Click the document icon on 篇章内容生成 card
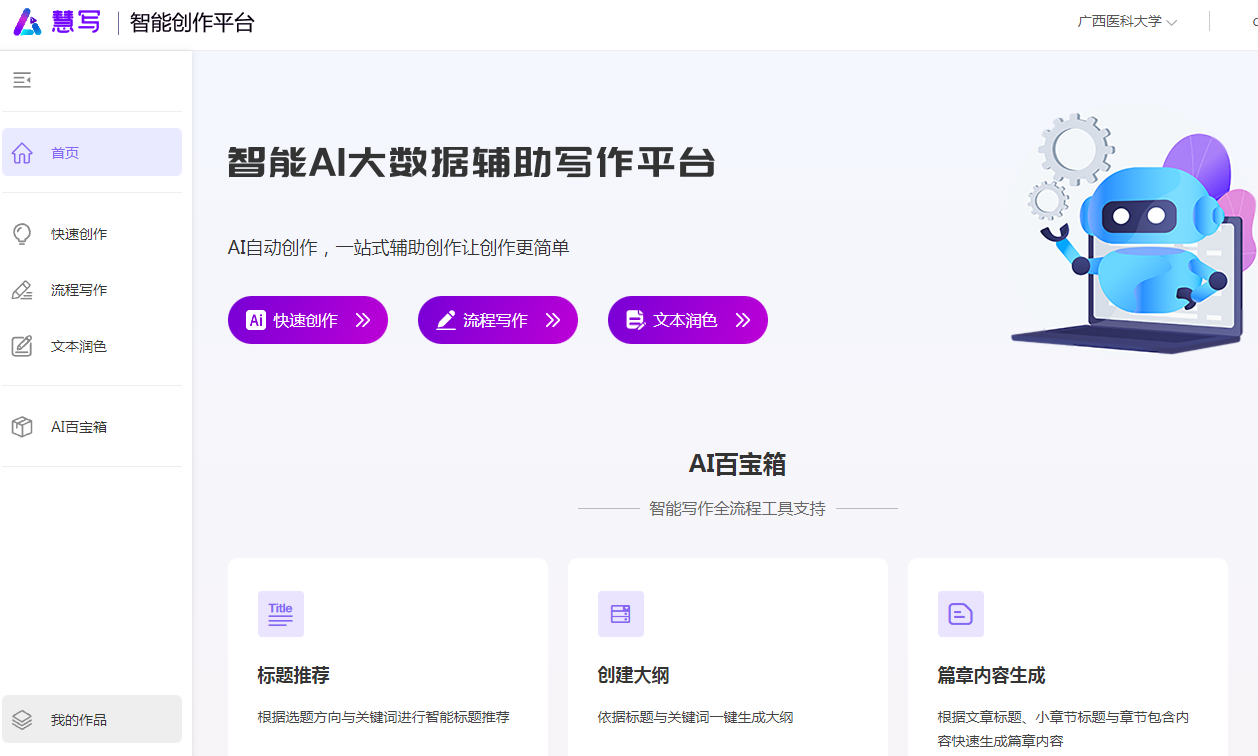The image size is (1258, 756). (960, 613)
